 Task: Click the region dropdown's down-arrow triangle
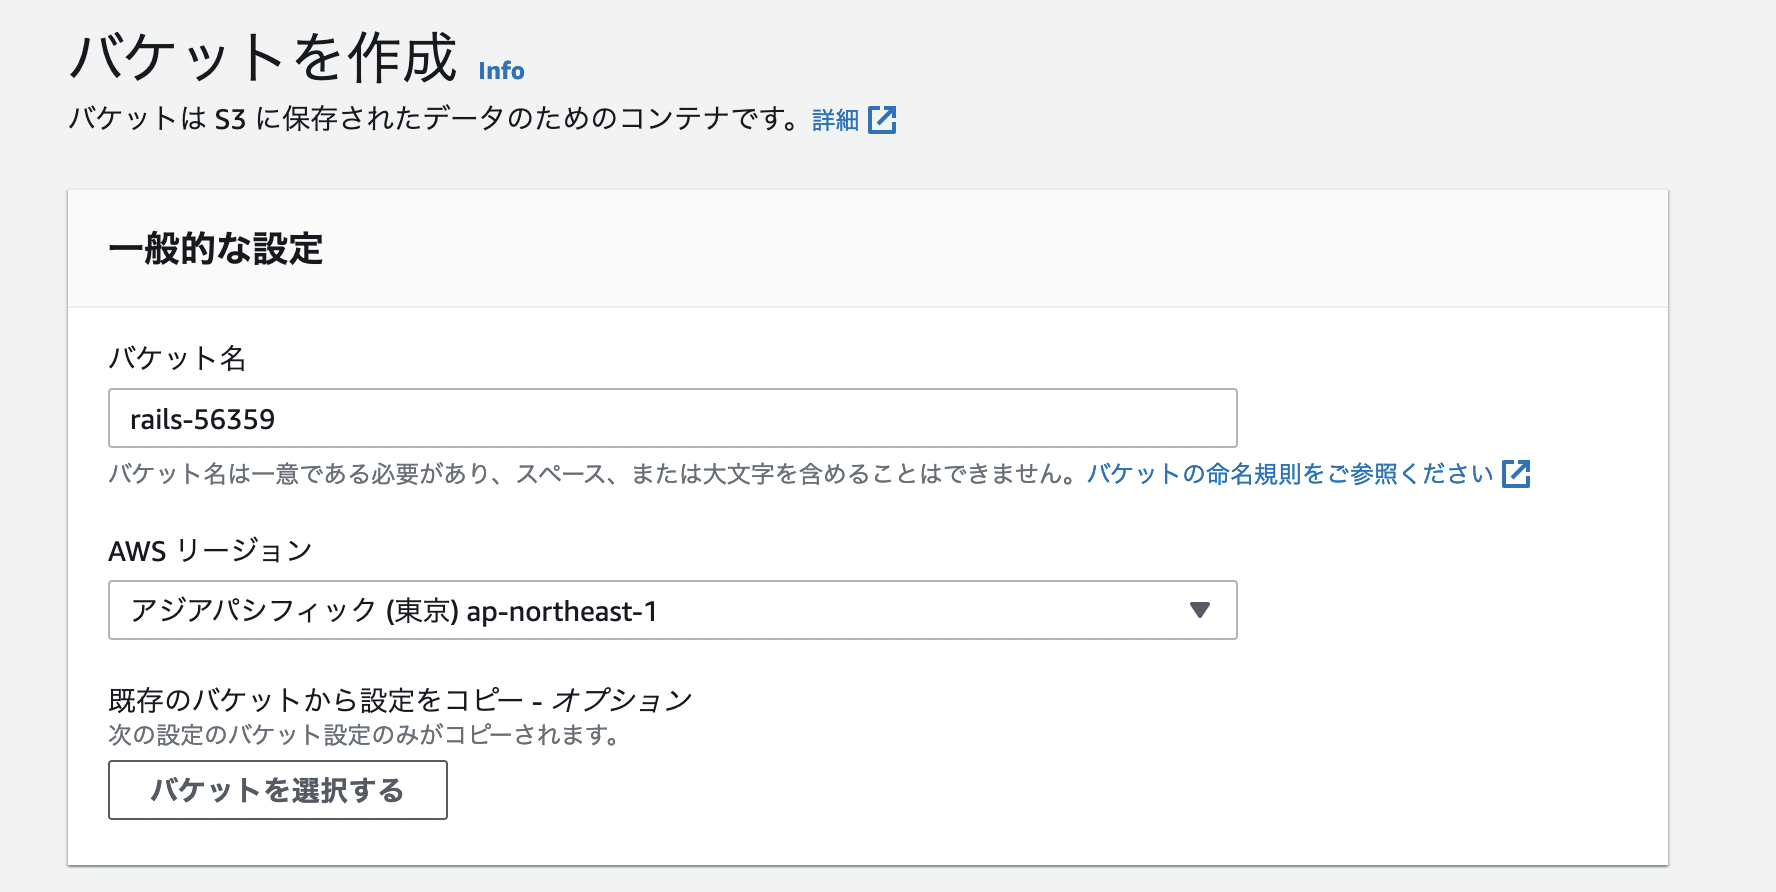click(1200, 610)
